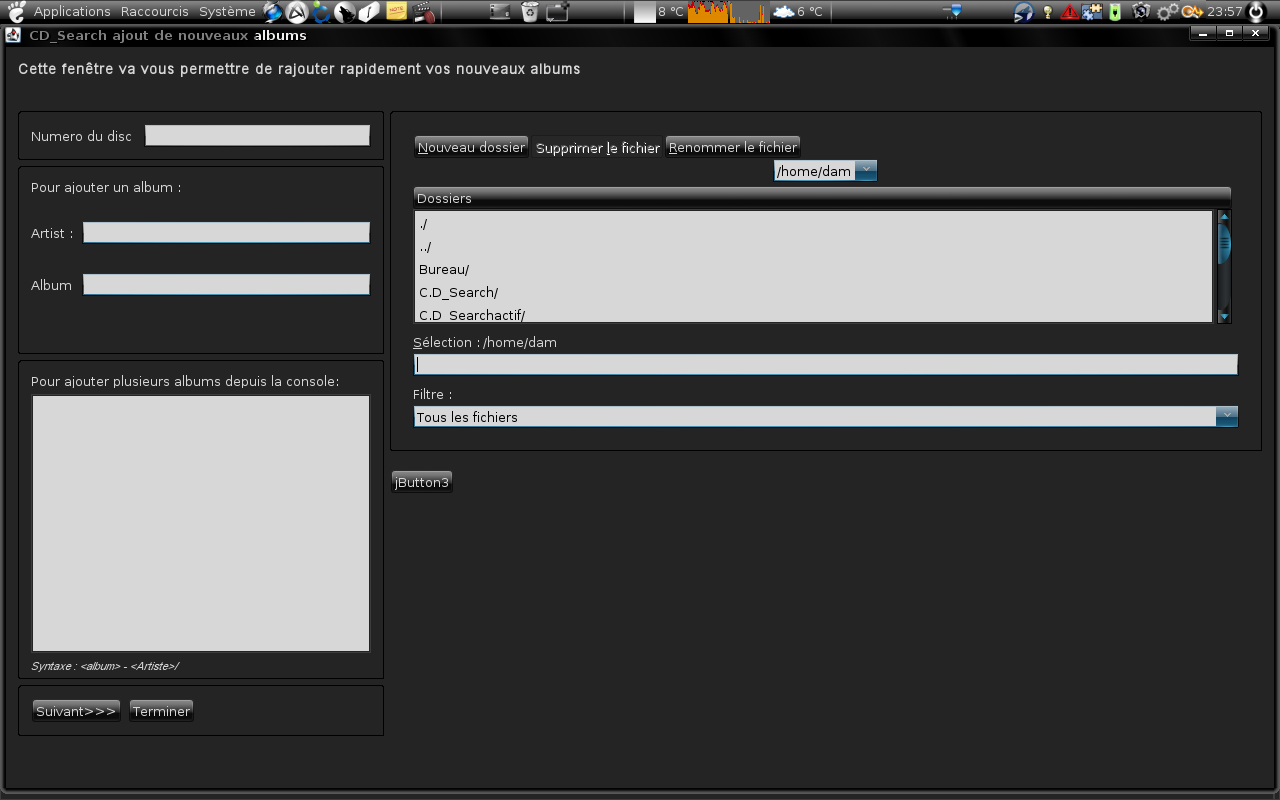Click the "Nouveau dossier" button
1280x800 pixels.
pos(471,146)
